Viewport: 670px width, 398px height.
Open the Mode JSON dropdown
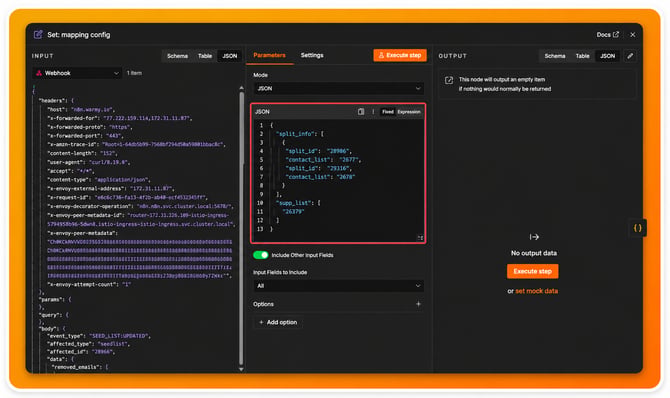(x=338, y=88)
